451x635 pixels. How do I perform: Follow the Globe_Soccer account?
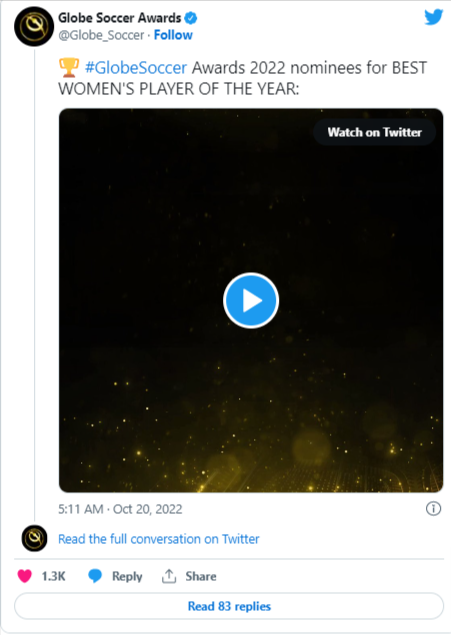click(x=173, y=35)
